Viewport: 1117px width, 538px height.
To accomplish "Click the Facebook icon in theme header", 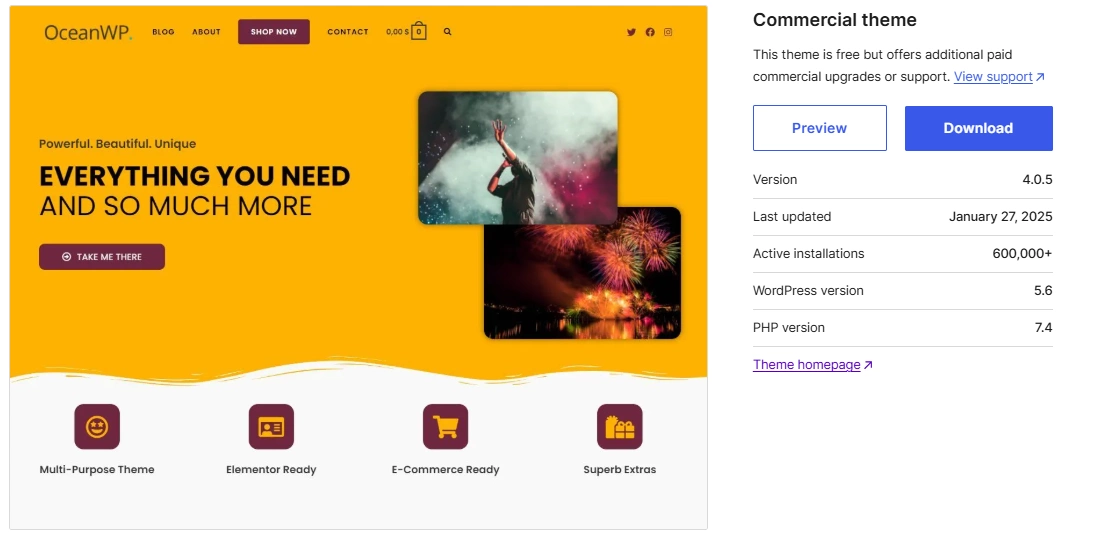I will click(650, 32).
